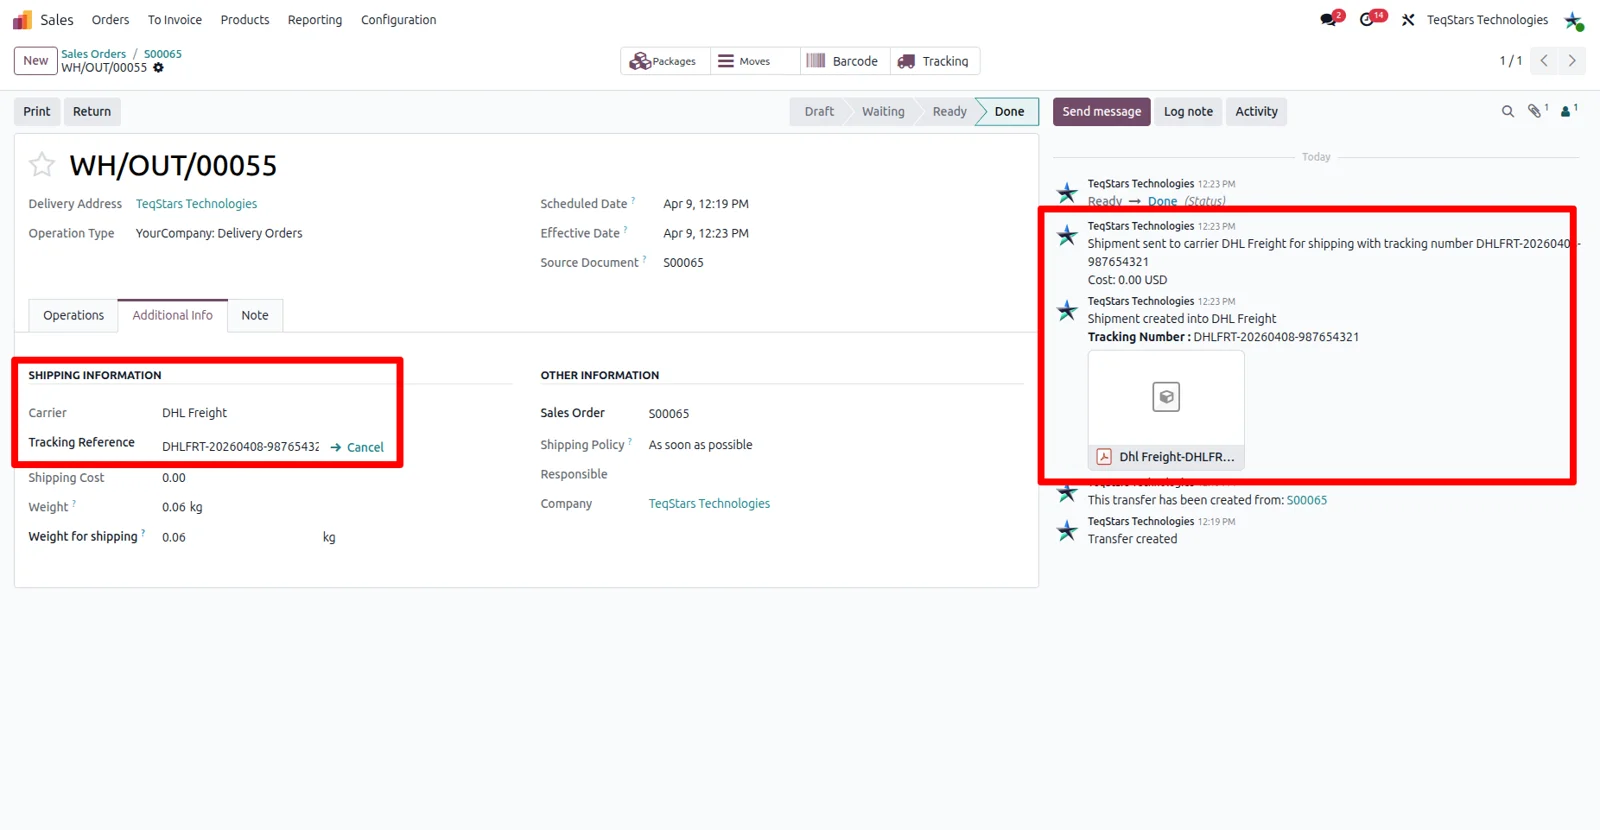Select the Done status stage
This screenshot has height=830, width=1600.
[1009, 112]
